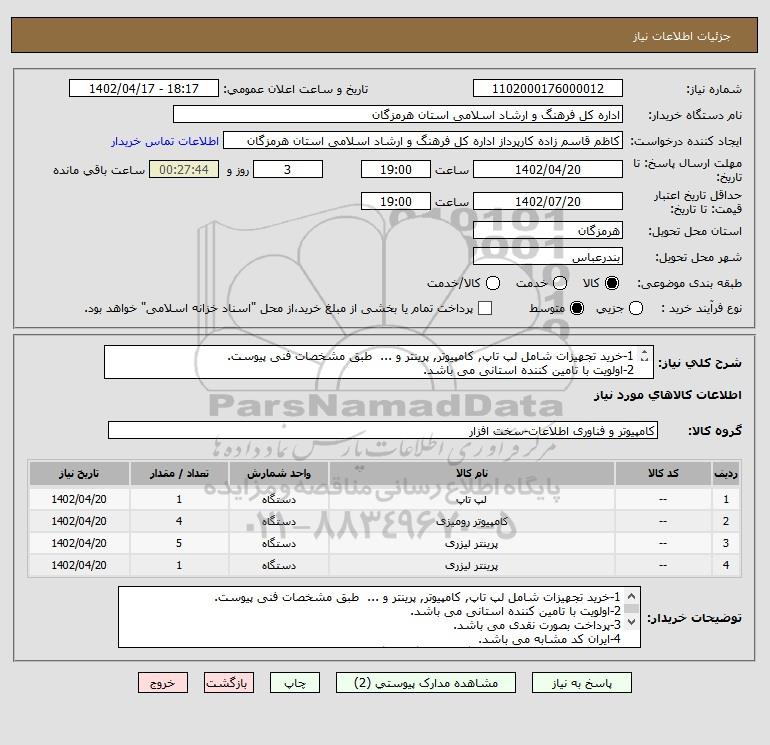Click scroll-up arrow in توضیحات خریدار box
Viewport: 770px width, 745px height.
[632, 597]
